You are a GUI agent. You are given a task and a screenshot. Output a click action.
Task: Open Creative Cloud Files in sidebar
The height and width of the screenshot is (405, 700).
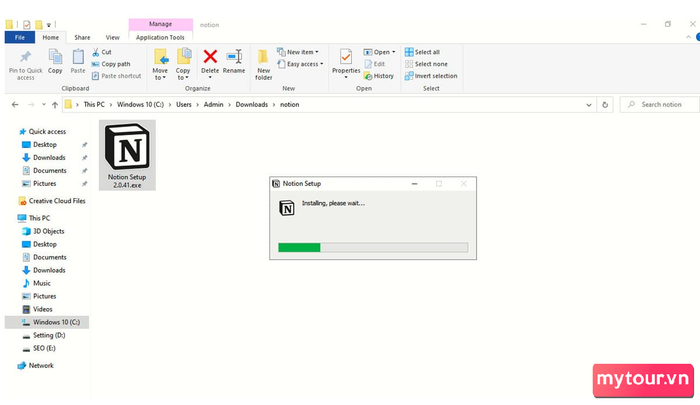coord(57,201)
